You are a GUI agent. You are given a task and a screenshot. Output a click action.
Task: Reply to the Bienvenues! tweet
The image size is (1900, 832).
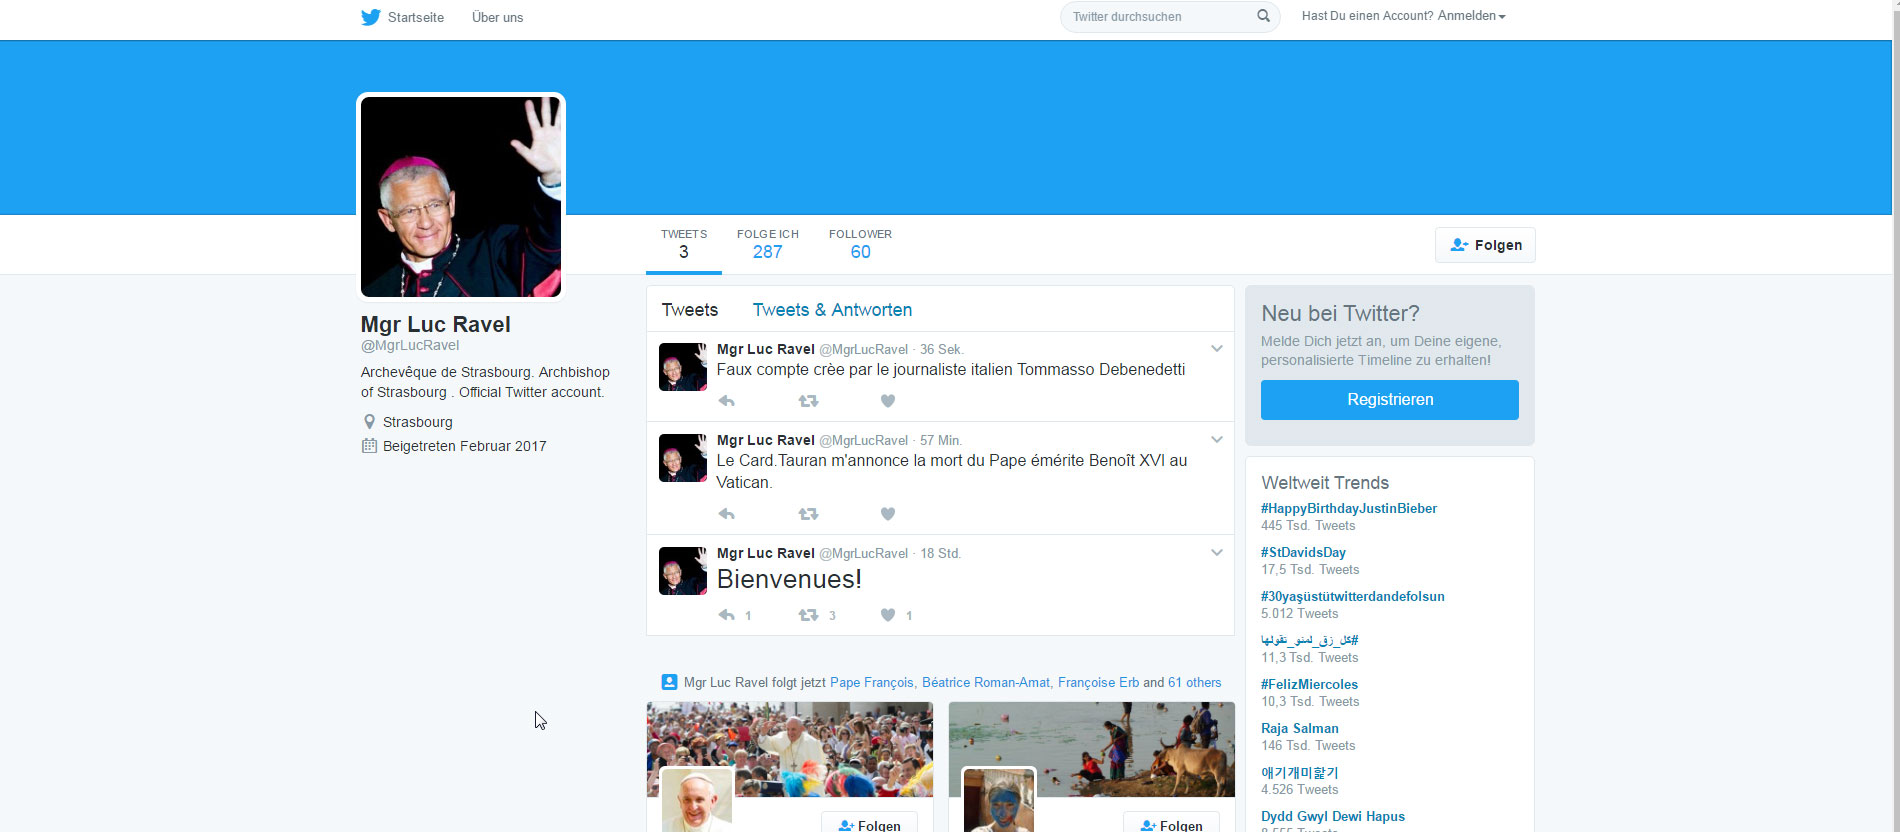pyautogui.click(x=727, y=615)
